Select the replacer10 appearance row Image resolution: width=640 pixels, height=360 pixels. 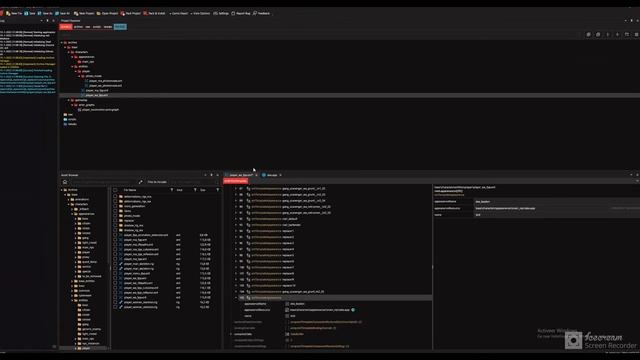pos(333,286)
